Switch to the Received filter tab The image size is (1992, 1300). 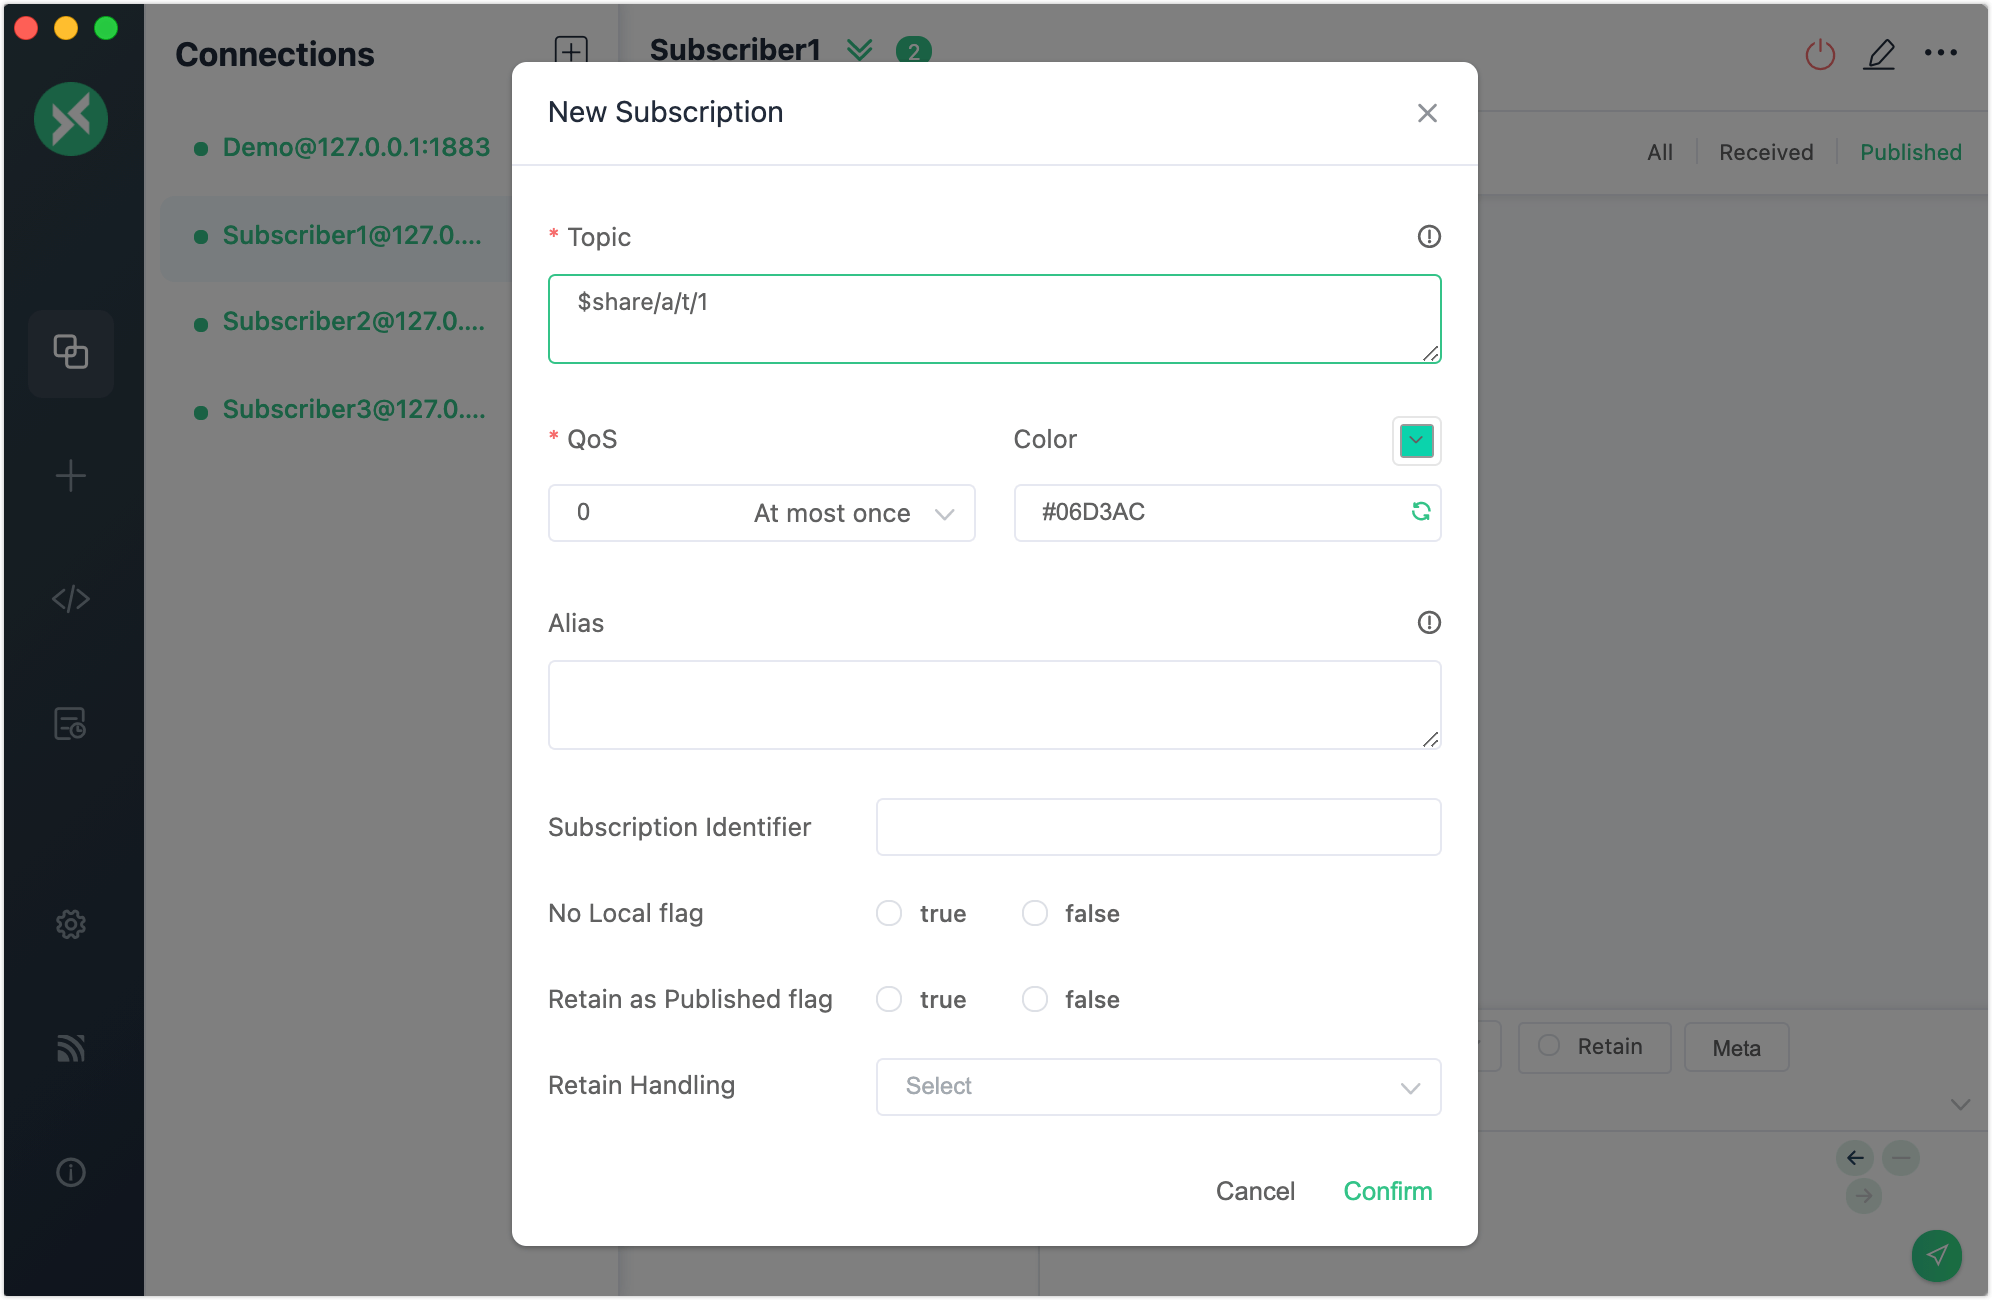click(1765, 152)
